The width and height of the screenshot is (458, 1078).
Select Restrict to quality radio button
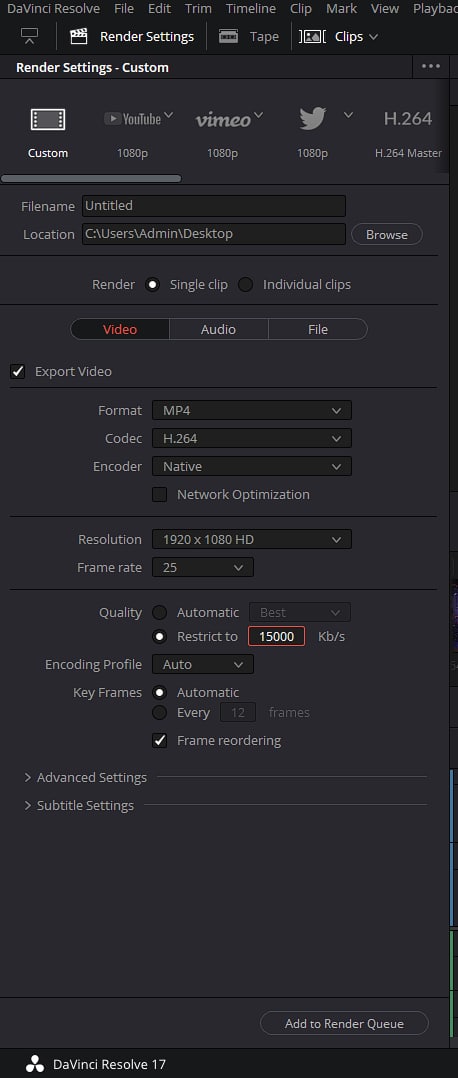click(x=160, y=637)
